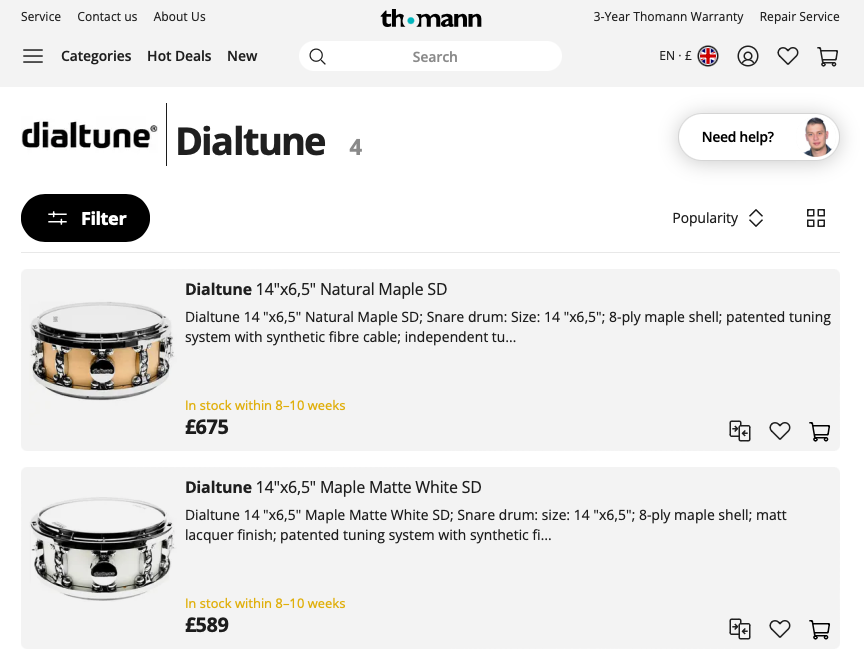Click the Search input field
Viewport: 864px width, 657px height.
pyautogui.click(x=434, y=57)
